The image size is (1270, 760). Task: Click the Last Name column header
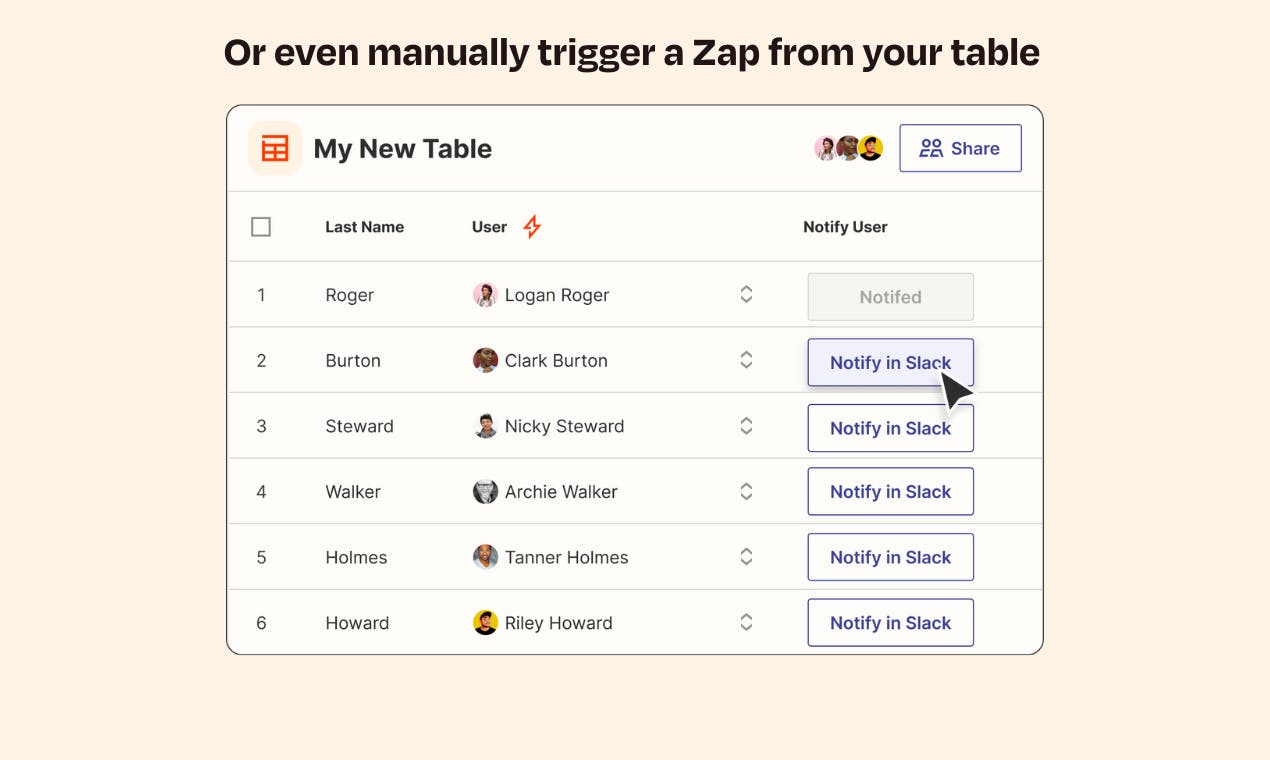click(365, 227)
